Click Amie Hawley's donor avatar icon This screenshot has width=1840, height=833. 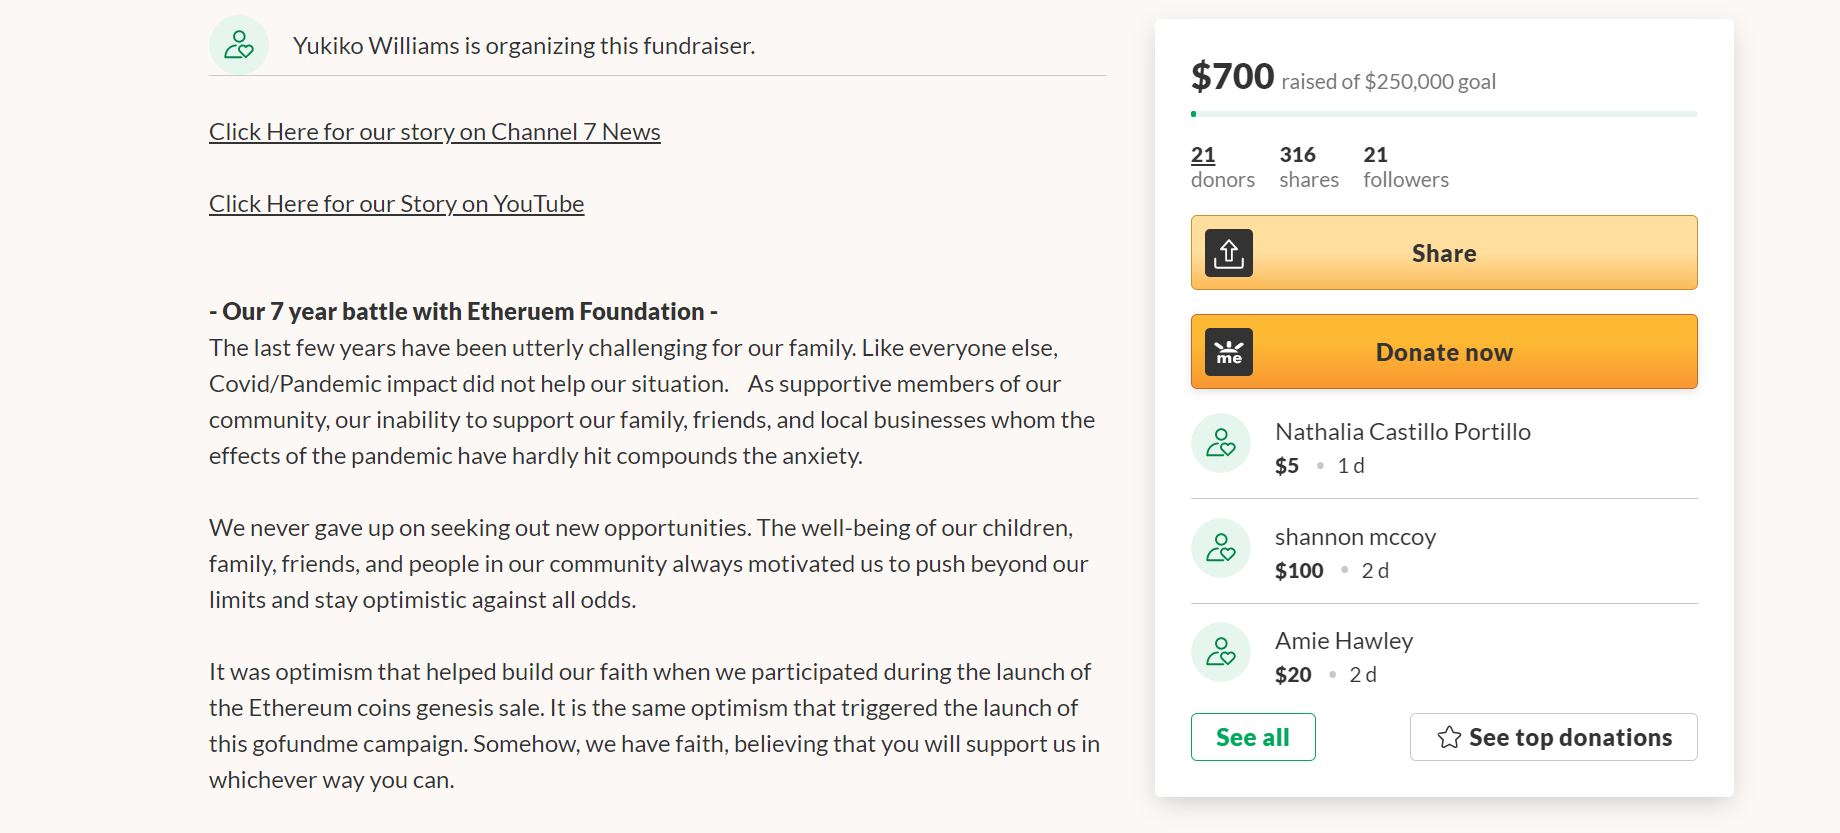coord(1221,652)
